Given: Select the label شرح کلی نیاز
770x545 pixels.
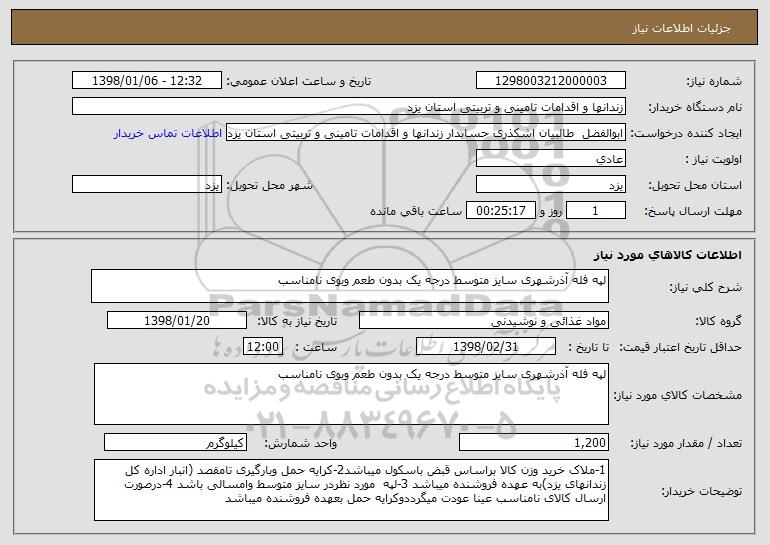Looking at the screenshot, I should coord(706,287).
